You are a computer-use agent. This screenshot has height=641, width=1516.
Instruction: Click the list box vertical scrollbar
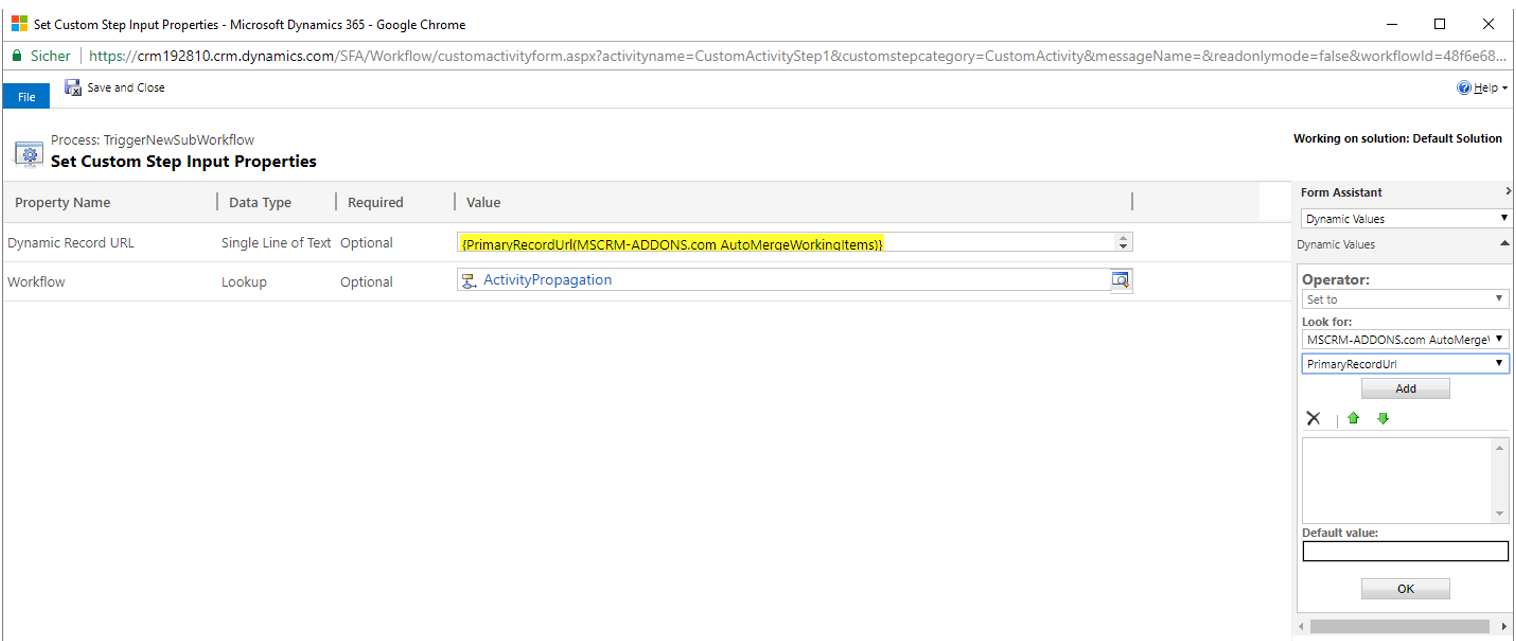coord(1500,479)
